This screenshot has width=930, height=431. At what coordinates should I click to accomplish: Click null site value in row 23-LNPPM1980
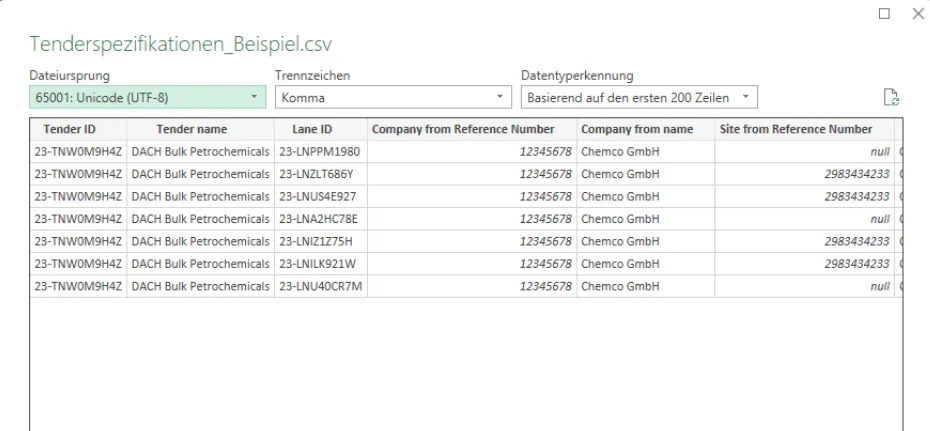(x=804, y=152)
